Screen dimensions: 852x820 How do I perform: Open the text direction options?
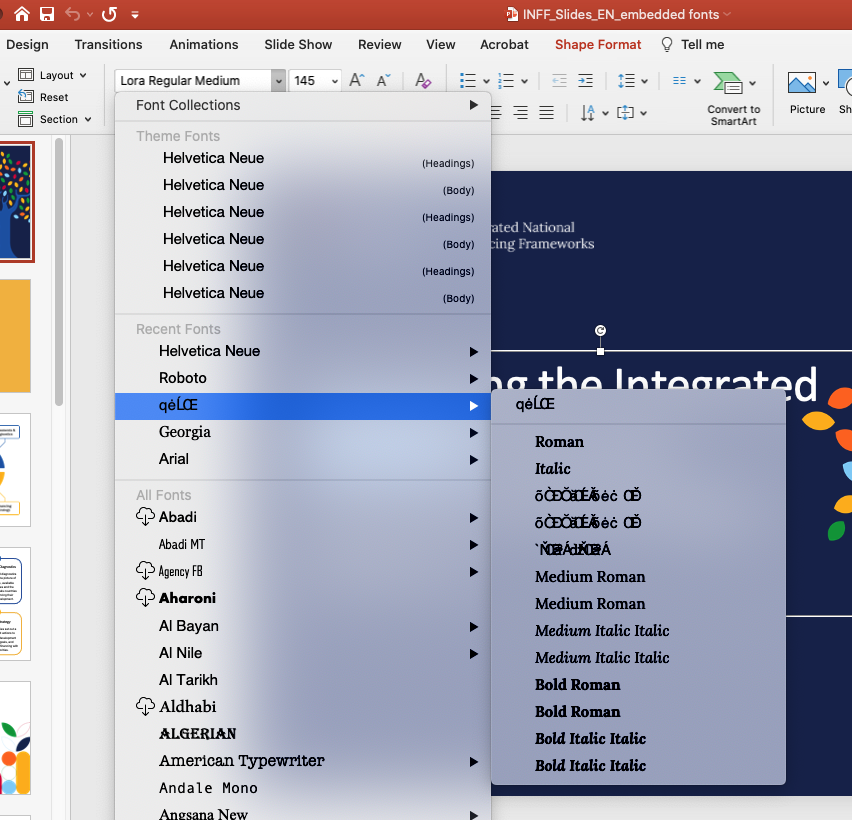point(593,113)
